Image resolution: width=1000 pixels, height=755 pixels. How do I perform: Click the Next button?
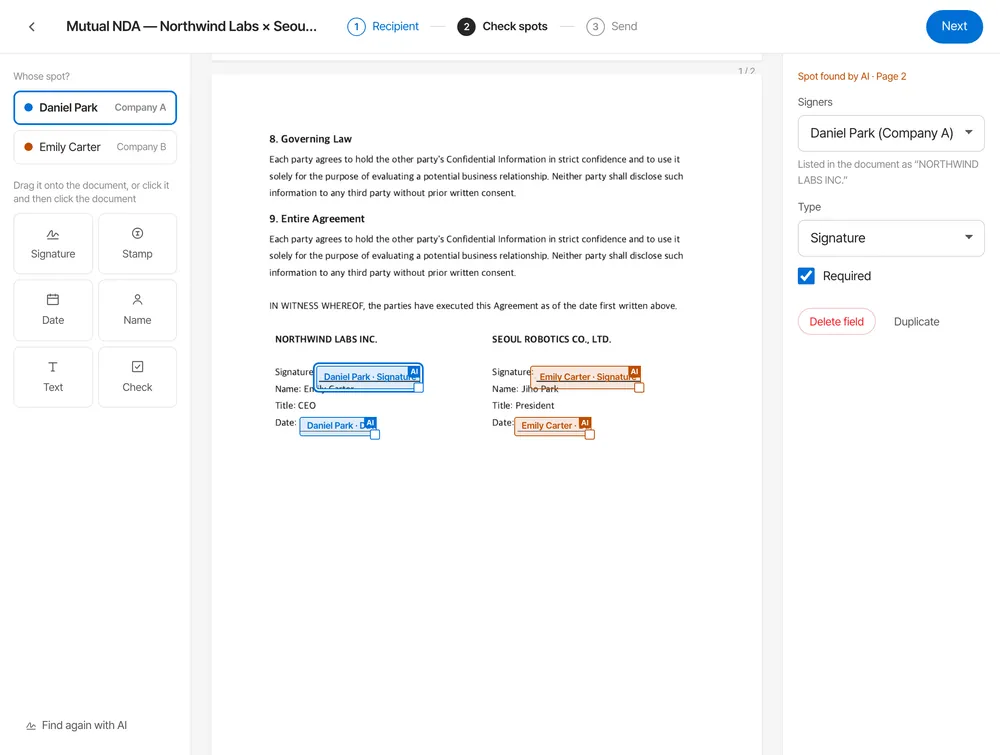(x=954, y=27)
